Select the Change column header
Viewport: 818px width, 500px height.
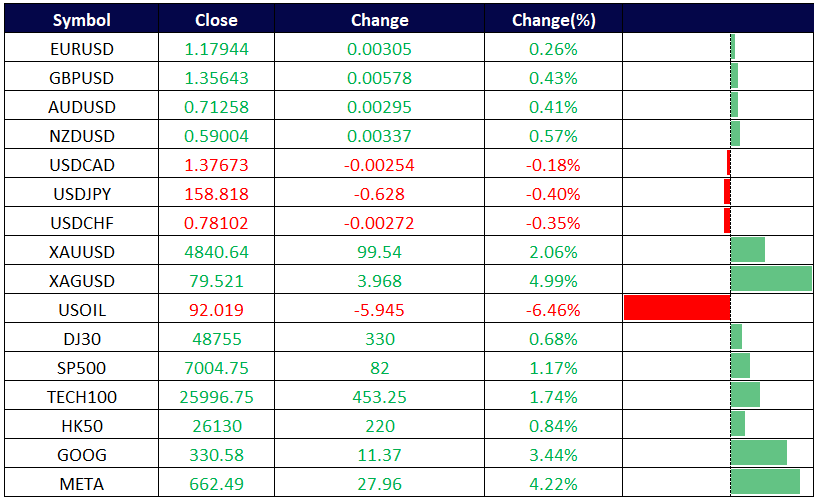tap(380, 20)
